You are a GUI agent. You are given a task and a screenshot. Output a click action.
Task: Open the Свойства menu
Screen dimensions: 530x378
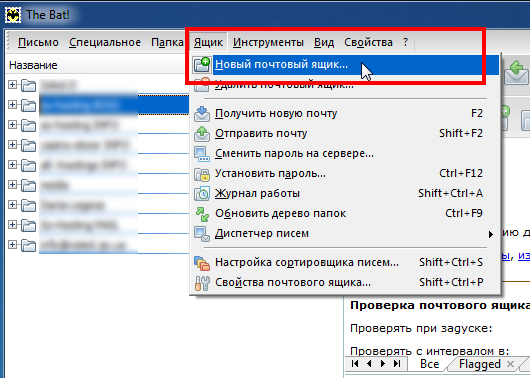[368, 42]
